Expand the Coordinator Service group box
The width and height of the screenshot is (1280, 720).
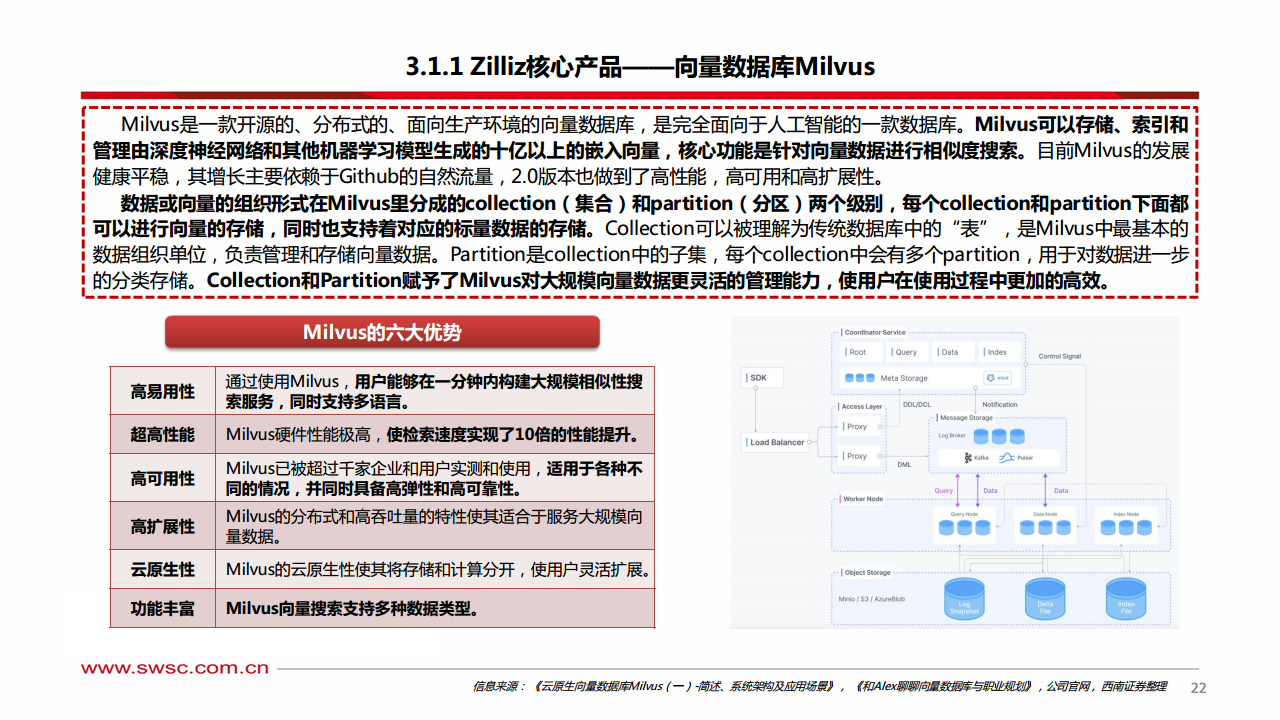[875, 333]
